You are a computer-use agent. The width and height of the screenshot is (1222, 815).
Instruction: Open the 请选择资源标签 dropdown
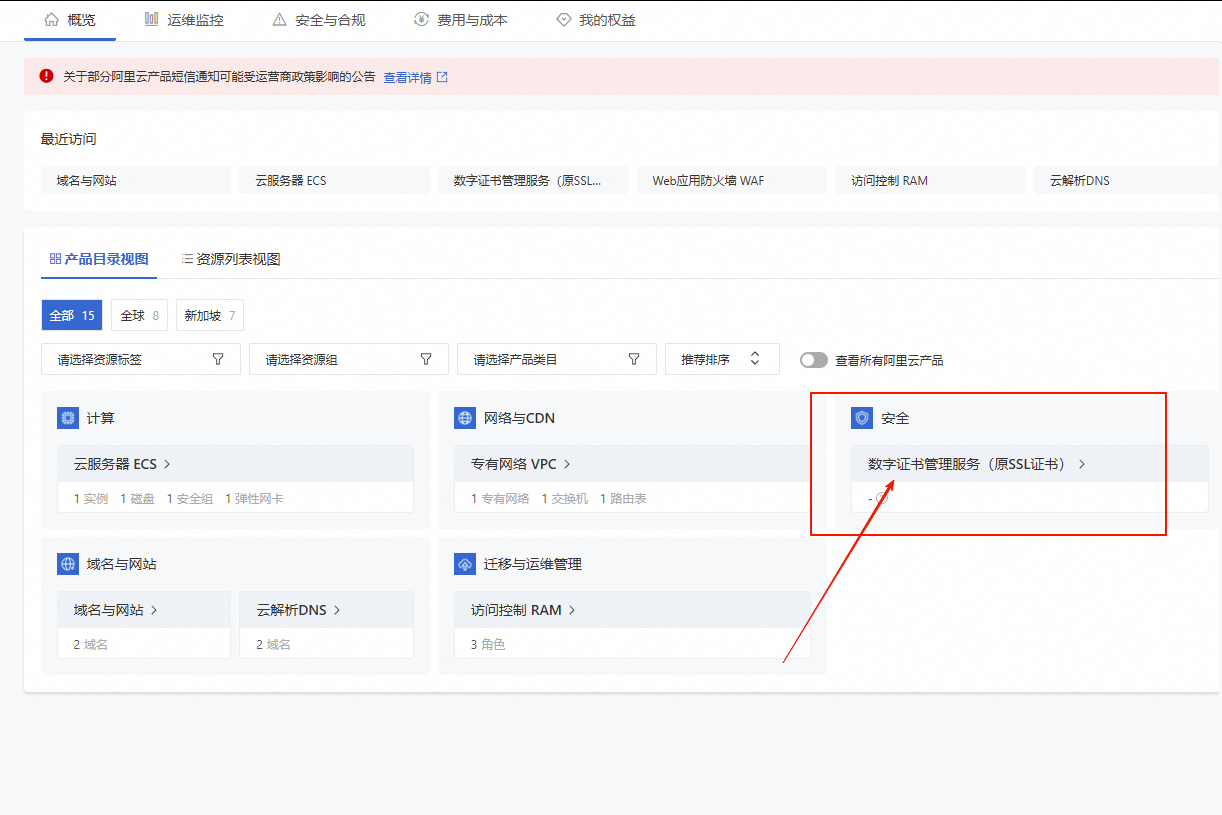(141, 359)
